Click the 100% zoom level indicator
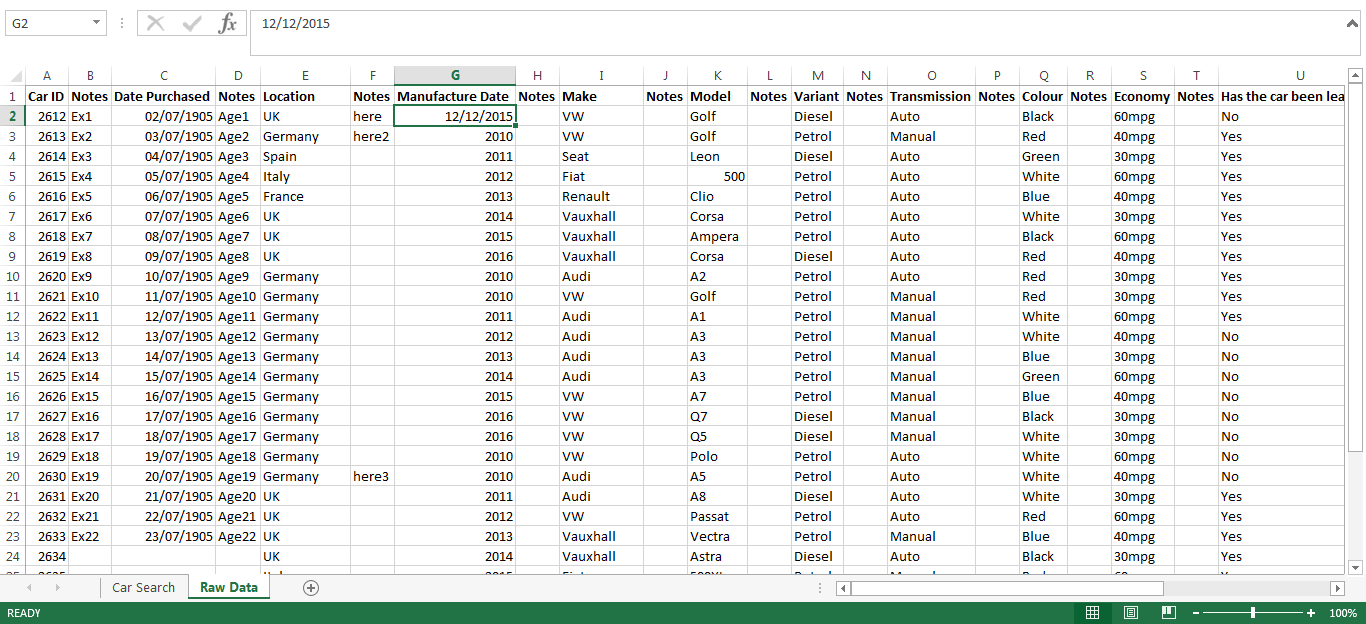Image resolution: width=1366 pixels, height=624 pixels. pyautogui.click(x=1343, y=612)
